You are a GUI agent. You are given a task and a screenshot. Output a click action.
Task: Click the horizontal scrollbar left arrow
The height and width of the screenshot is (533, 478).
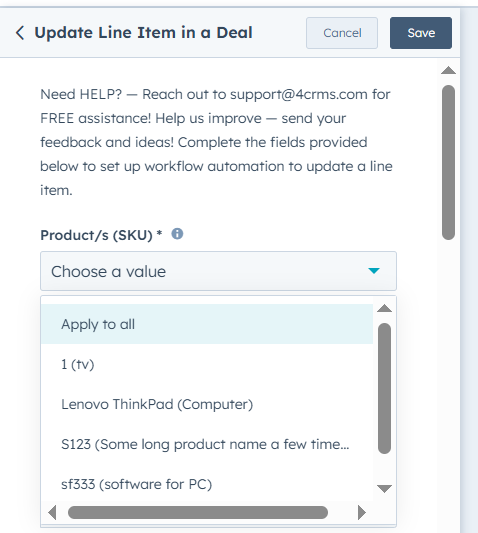coord(52,512)
